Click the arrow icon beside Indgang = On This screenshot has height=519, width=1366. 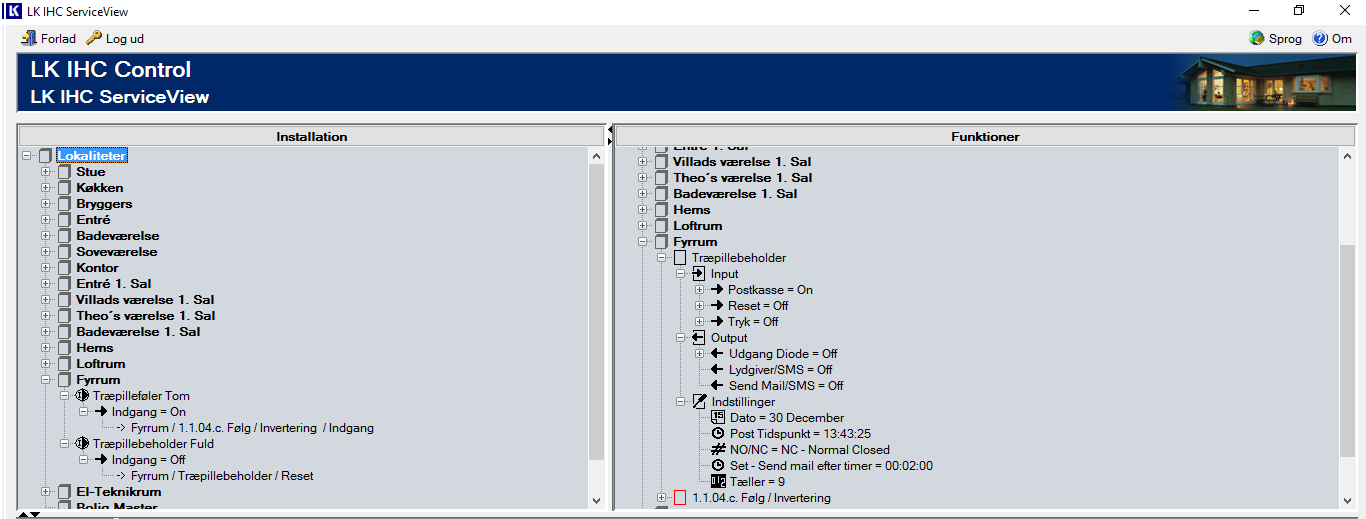[101, 412]
